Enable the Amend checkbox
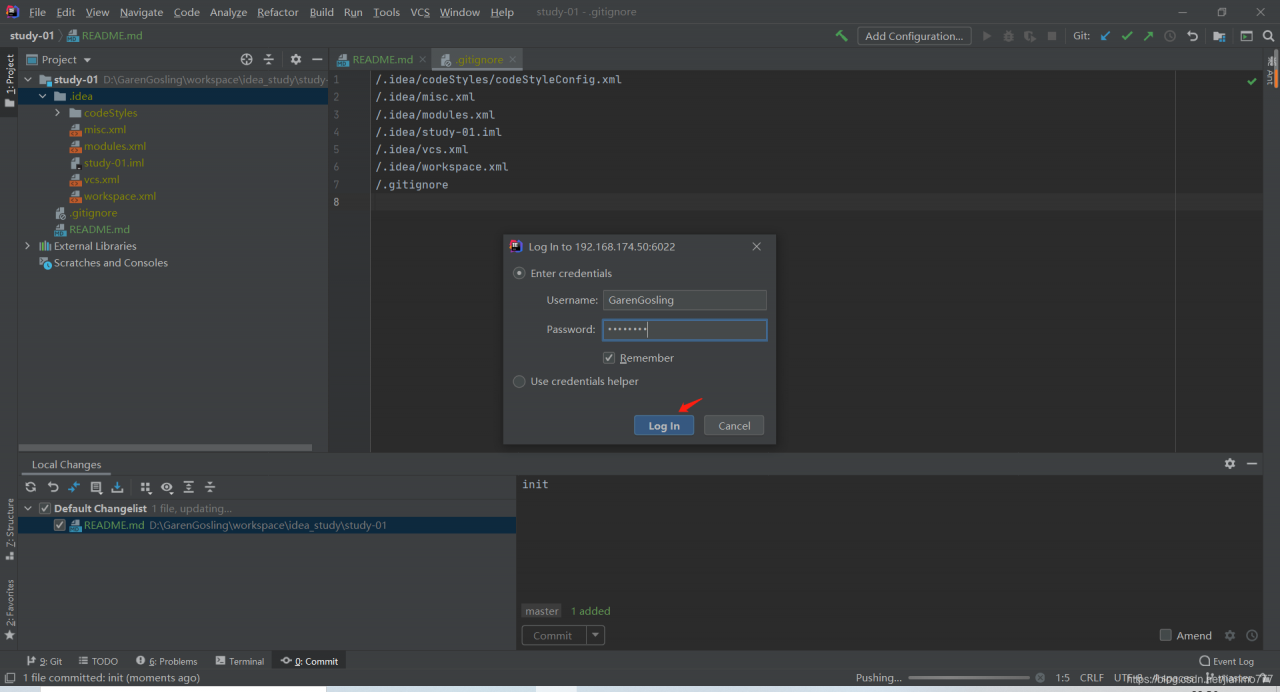 coord(1165,635)
